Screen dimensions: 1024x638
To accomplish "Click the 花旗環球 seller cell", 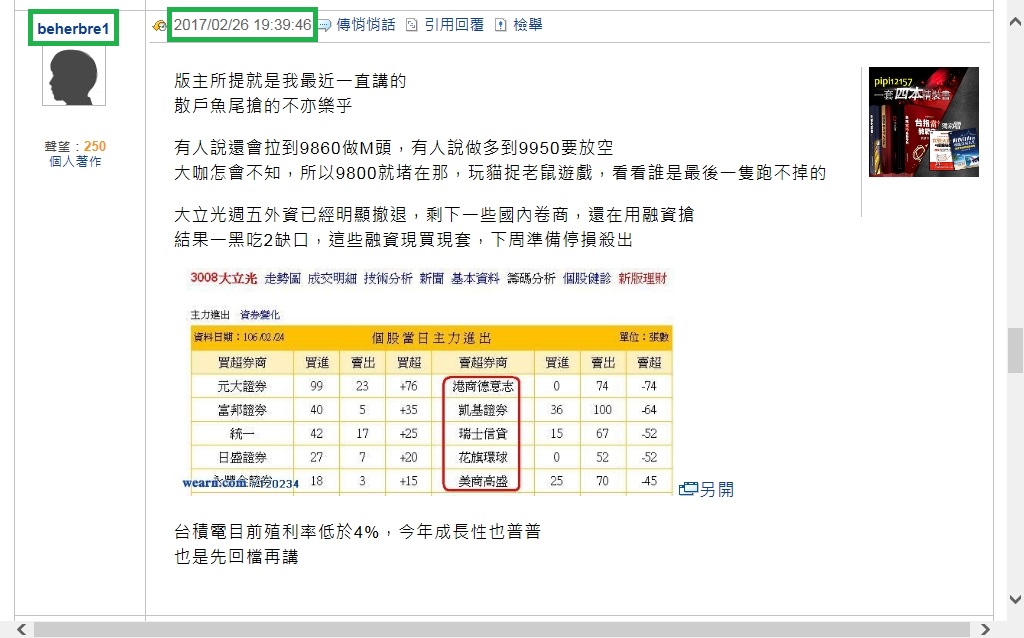I will click(x=483, y=457).
